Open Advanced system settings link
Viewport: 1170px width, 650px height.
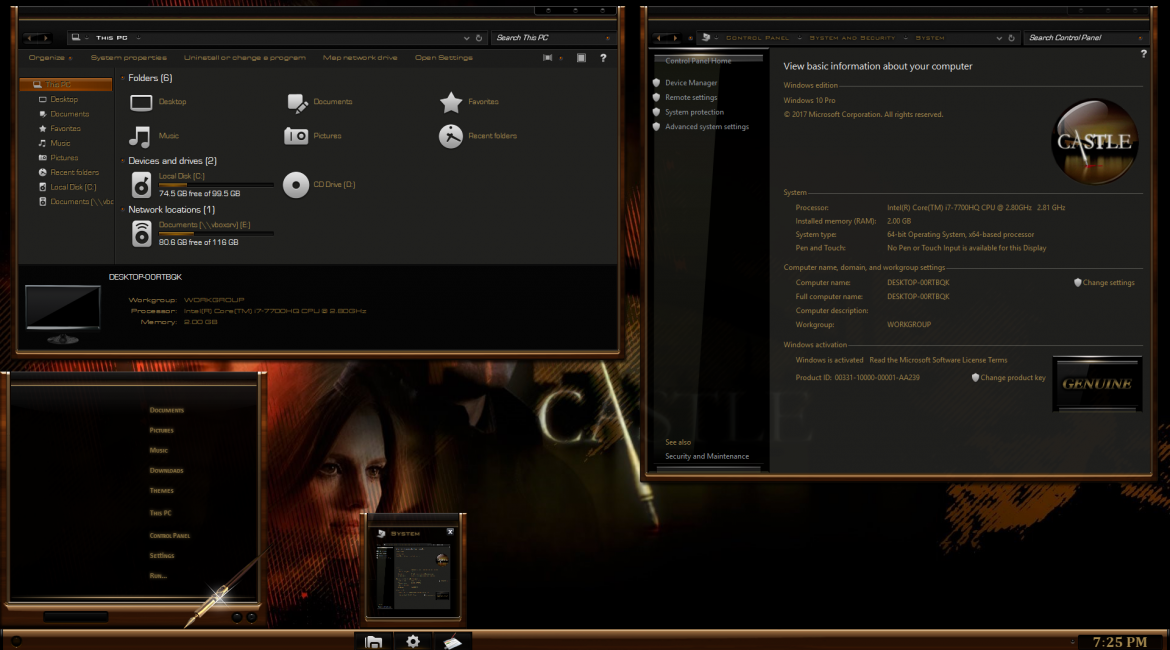click(x=707, y=127)
